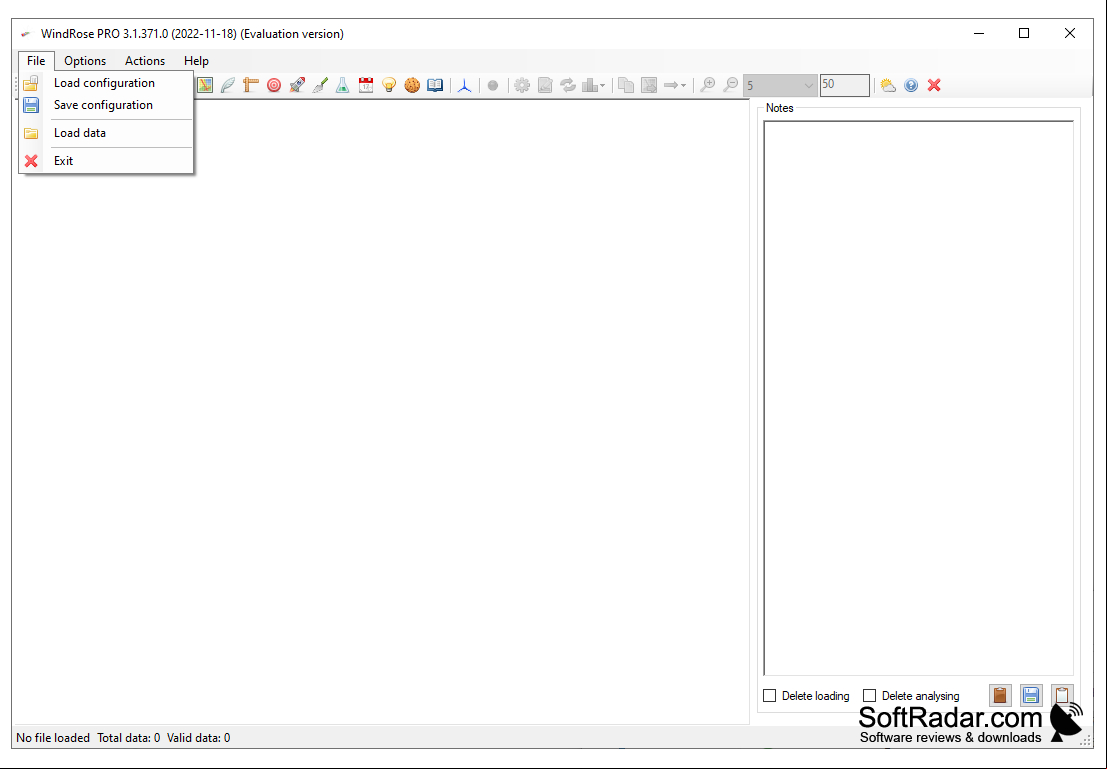The height and width of the screenshot is (769, 1107).
Task: Click the grey refresh arrows icon
Action: 568,85
